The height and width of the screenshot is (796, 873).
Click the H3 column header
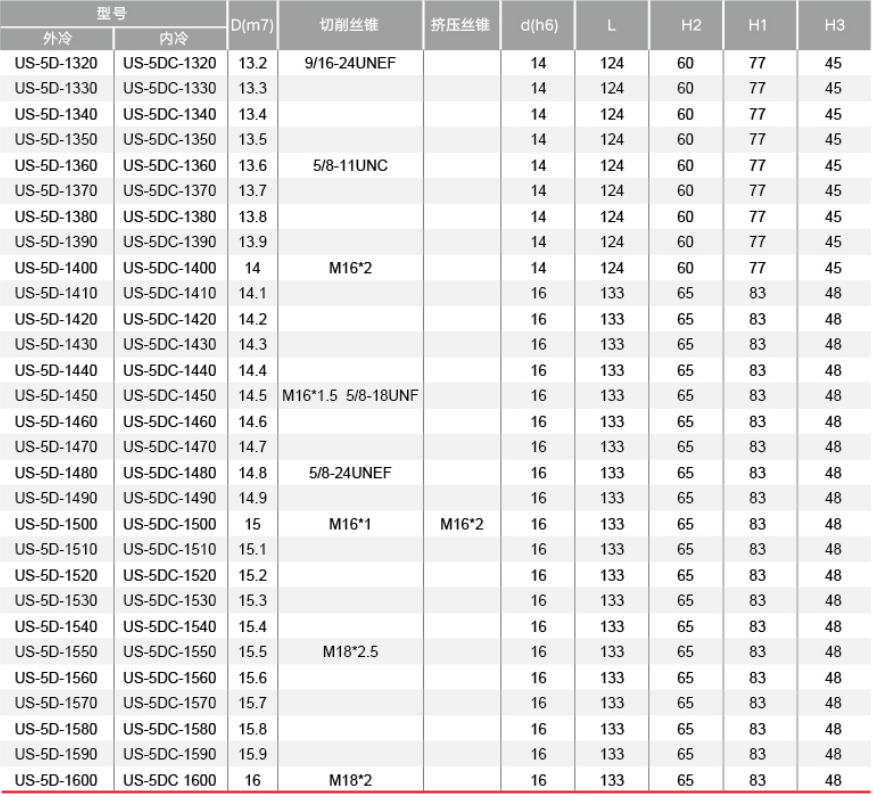pos(834,26)
